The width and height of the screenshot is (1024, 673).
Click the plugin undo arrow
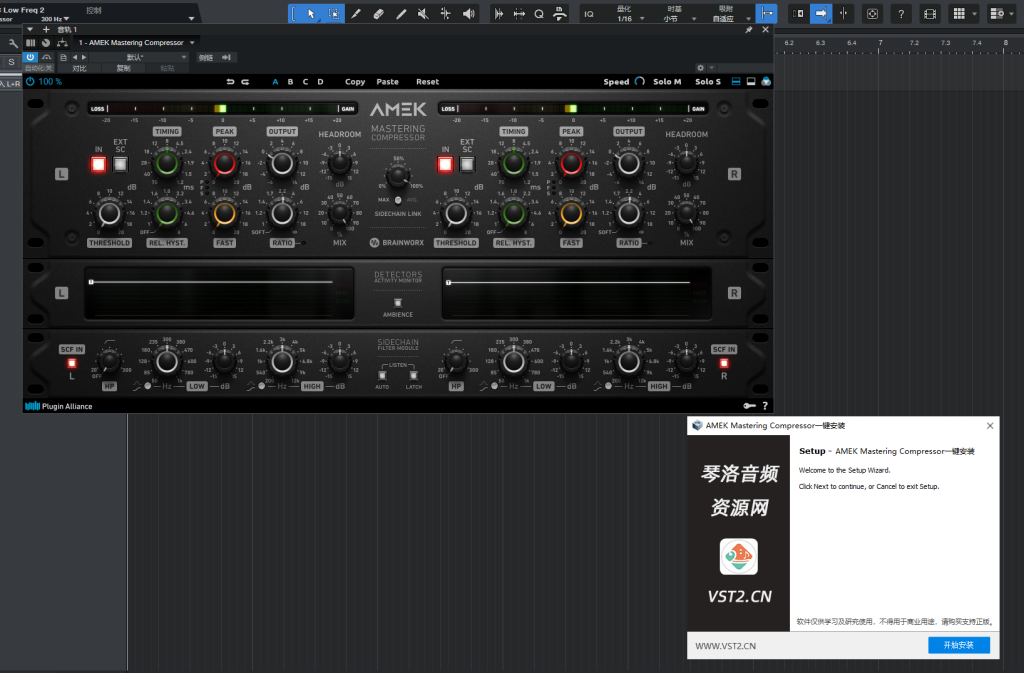pos(231,82)
